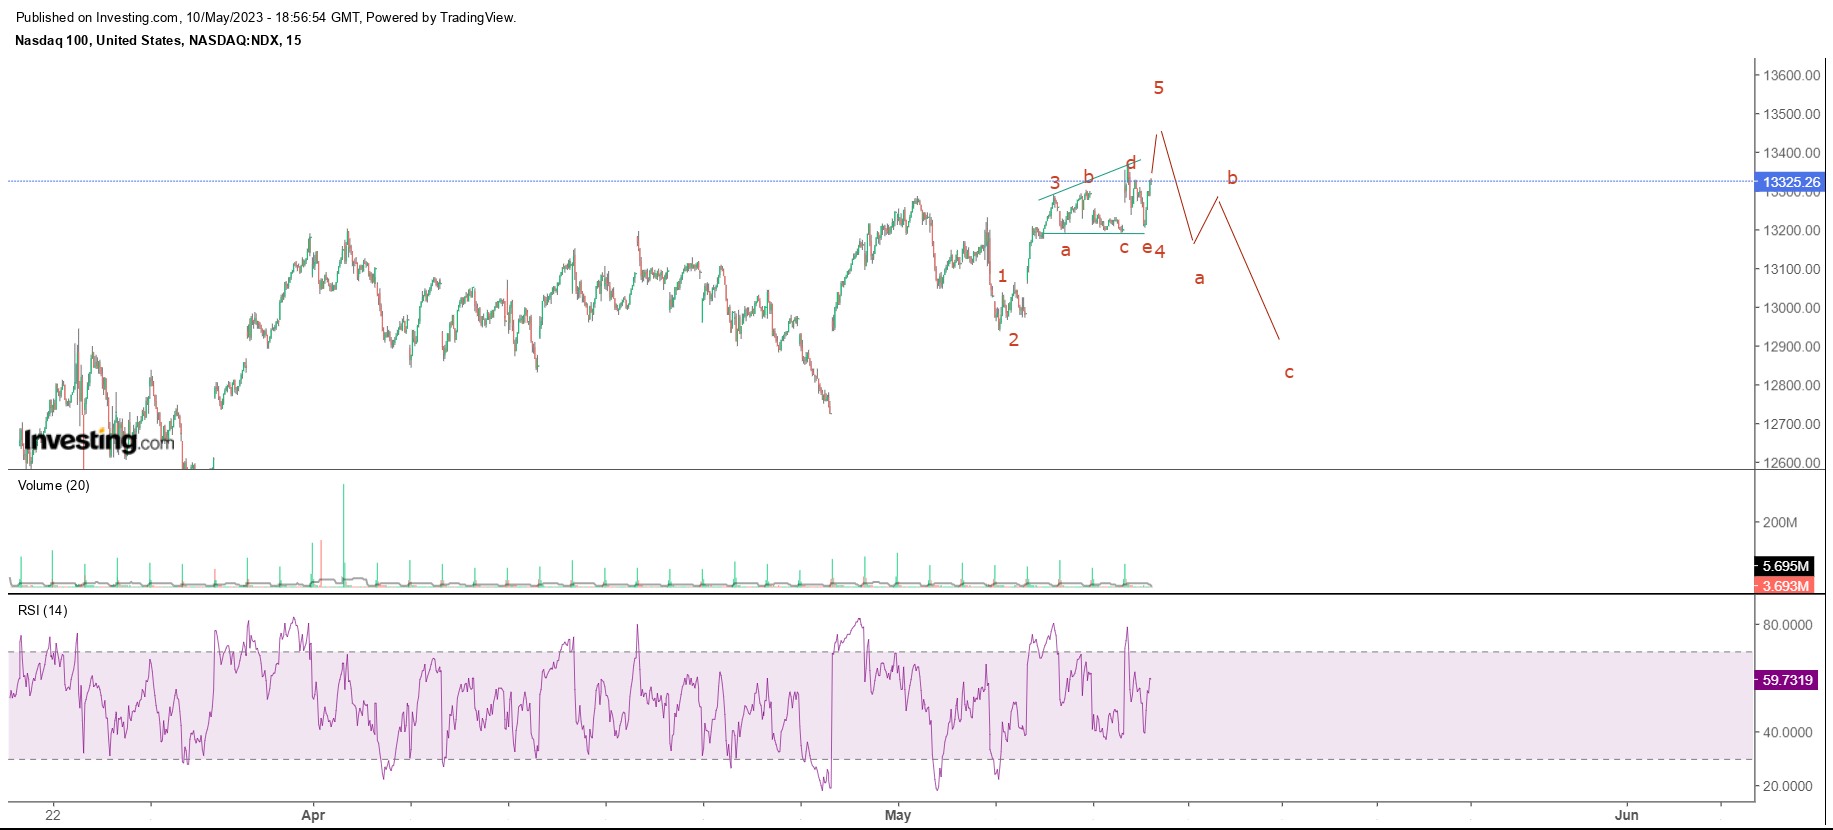Click the Investing.com logo watermark
Image resolution: width=1833 pixels, height=830 pixels.
click(x=98, y=441)
